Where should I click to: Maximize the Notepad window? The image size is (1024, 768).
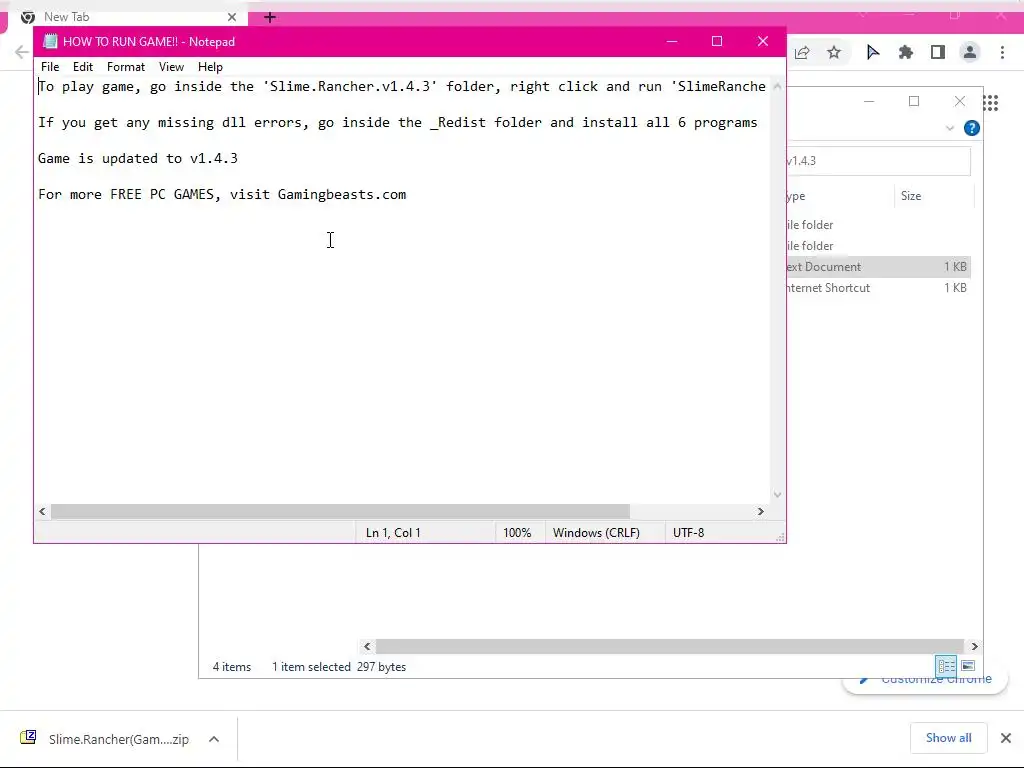click(x=716, y=41)
